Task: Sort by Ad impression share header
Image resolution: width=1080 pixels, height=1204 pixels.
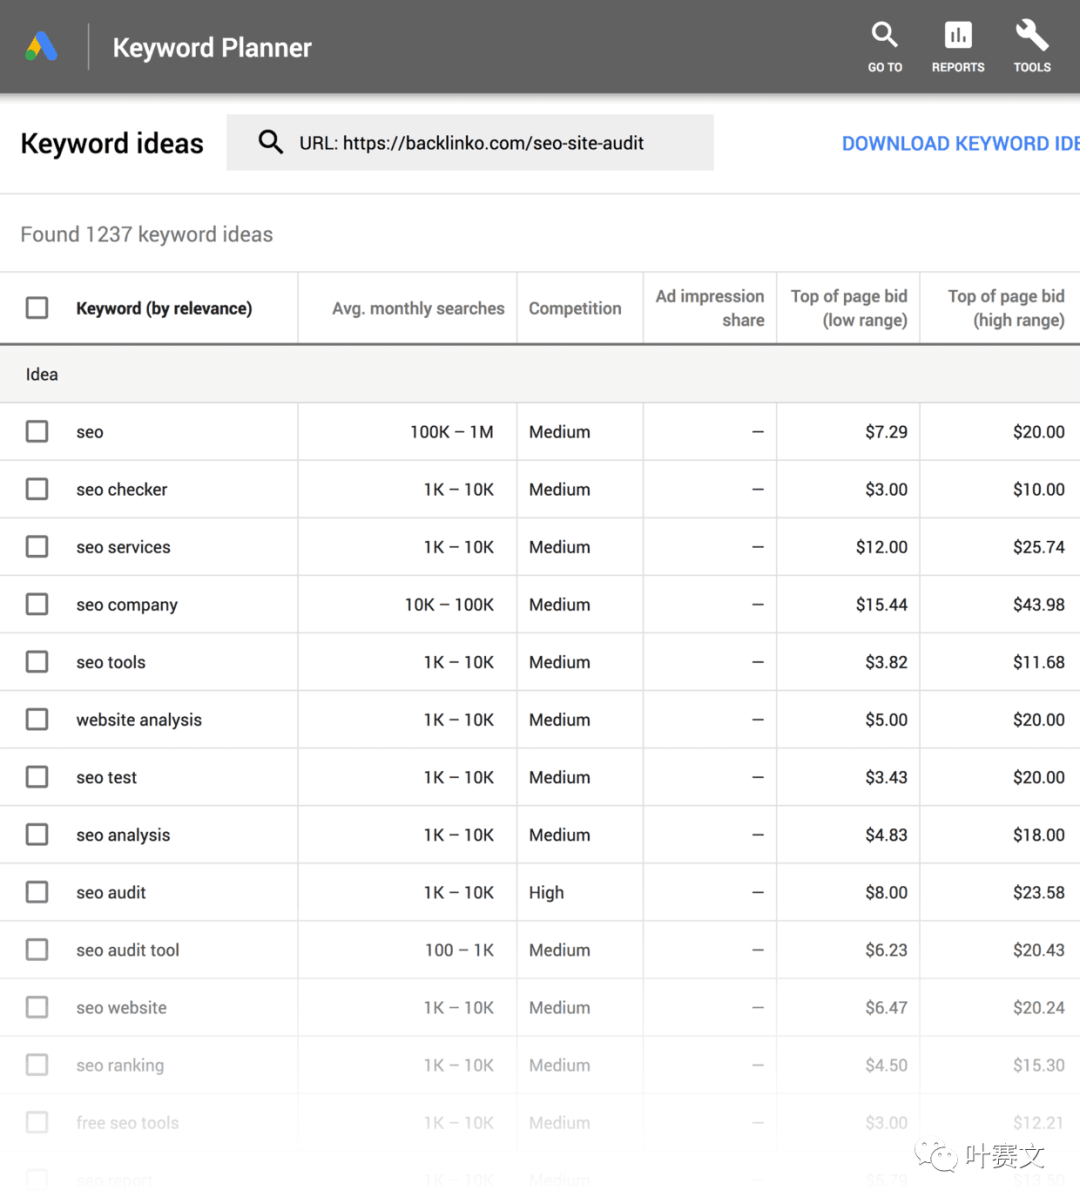Action: [710, 308]
